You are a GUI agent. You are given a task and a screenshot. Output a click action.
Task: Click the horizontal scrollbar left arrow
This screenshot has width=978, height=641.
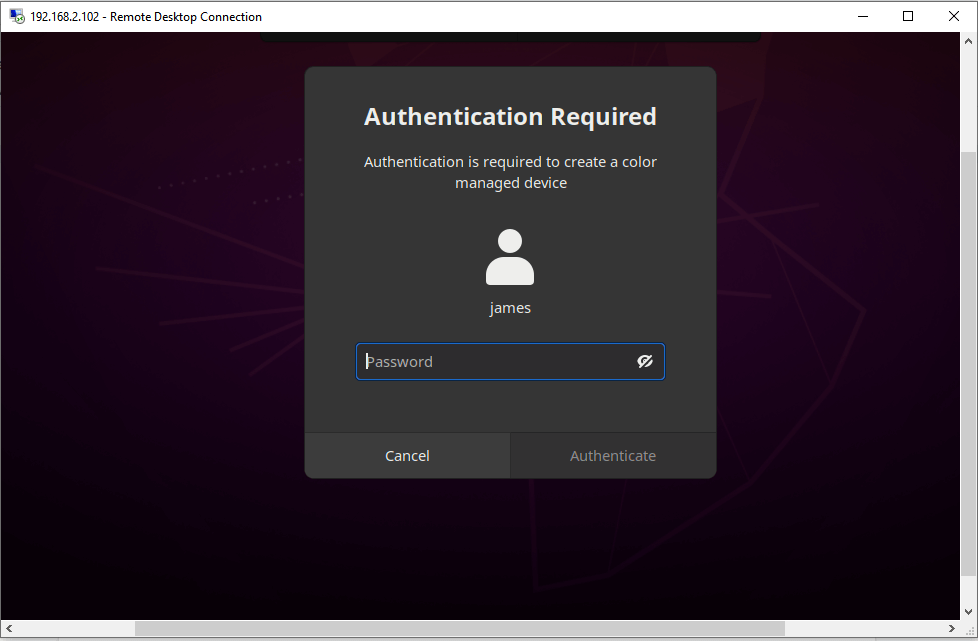pyautogui.click(x=9, y=629)
